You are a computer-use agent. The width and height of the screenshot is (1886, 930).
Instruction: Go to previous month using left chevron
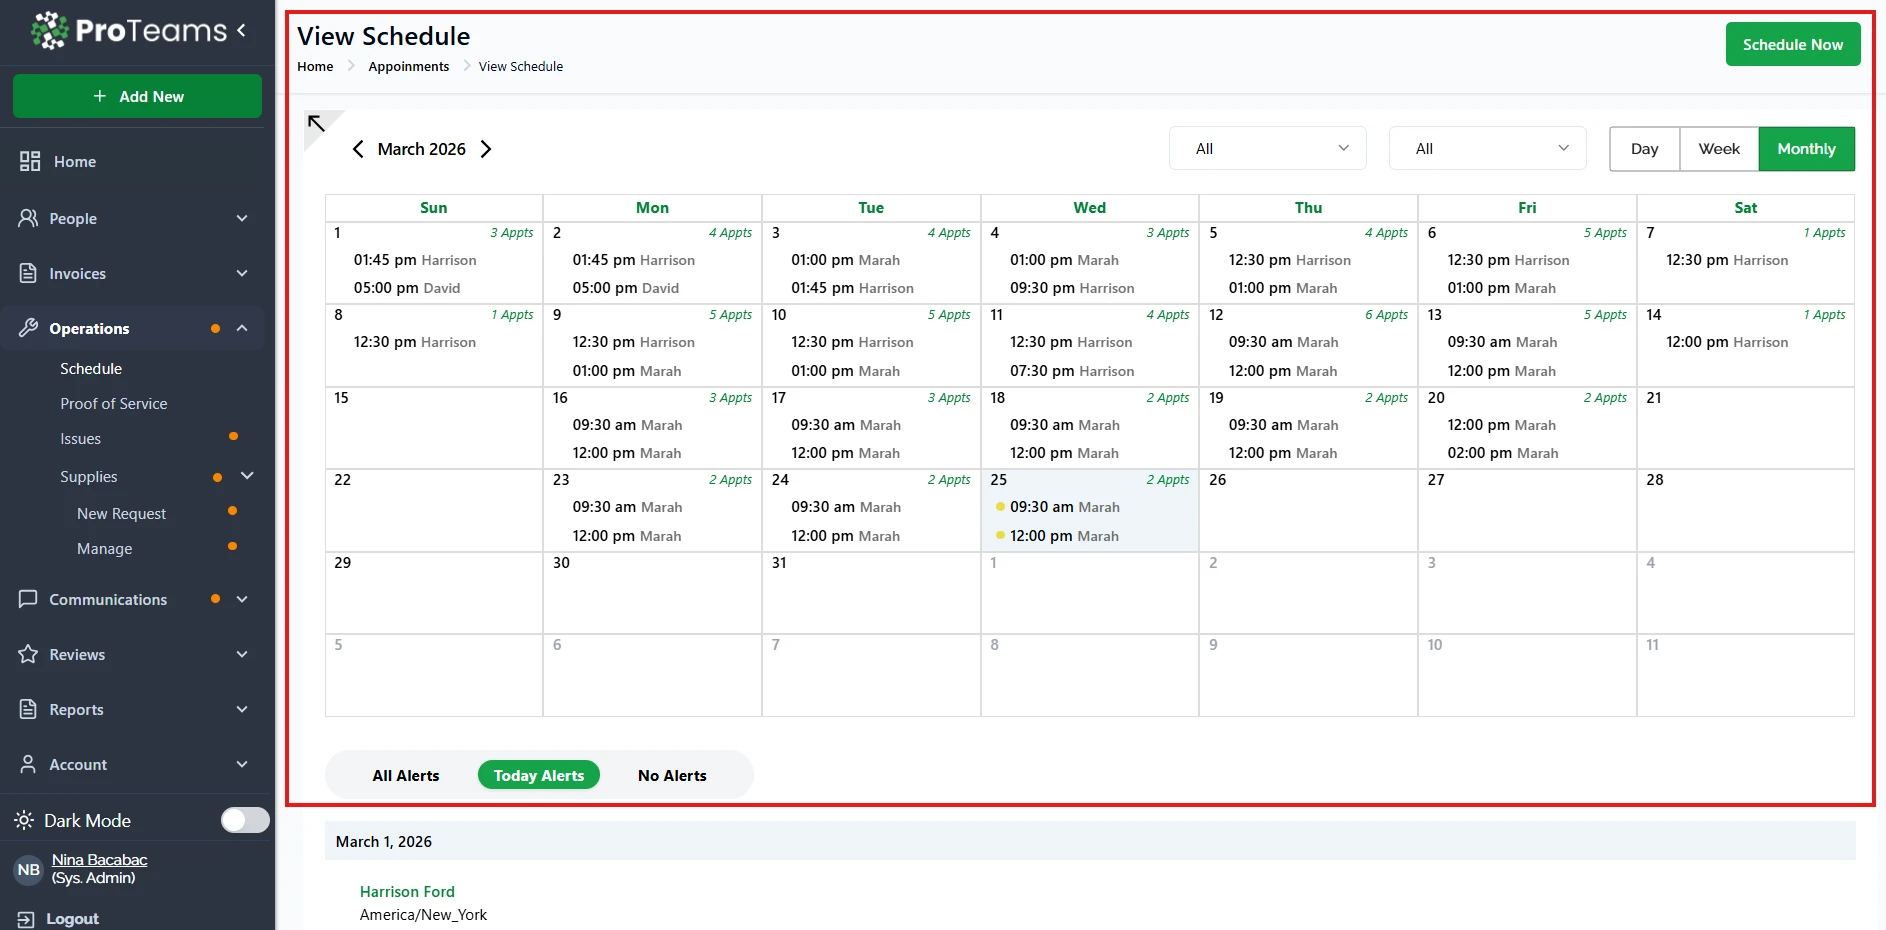[358, 149]
